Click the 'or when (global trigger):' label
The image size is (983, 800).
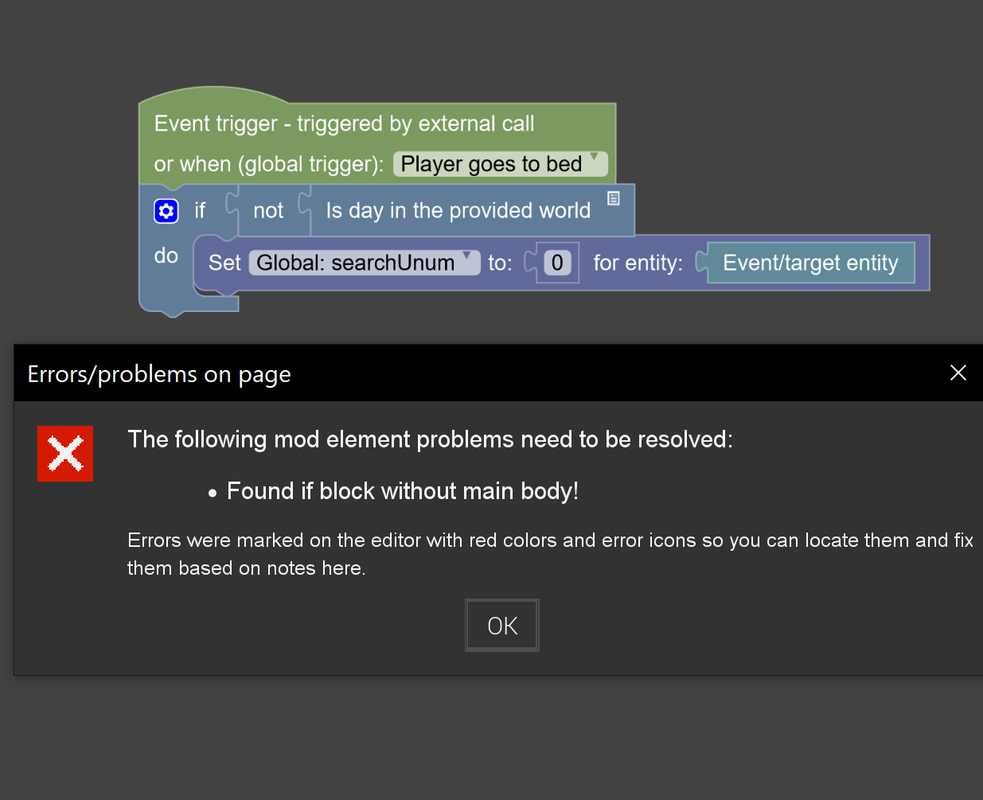(x=269, y=164)
